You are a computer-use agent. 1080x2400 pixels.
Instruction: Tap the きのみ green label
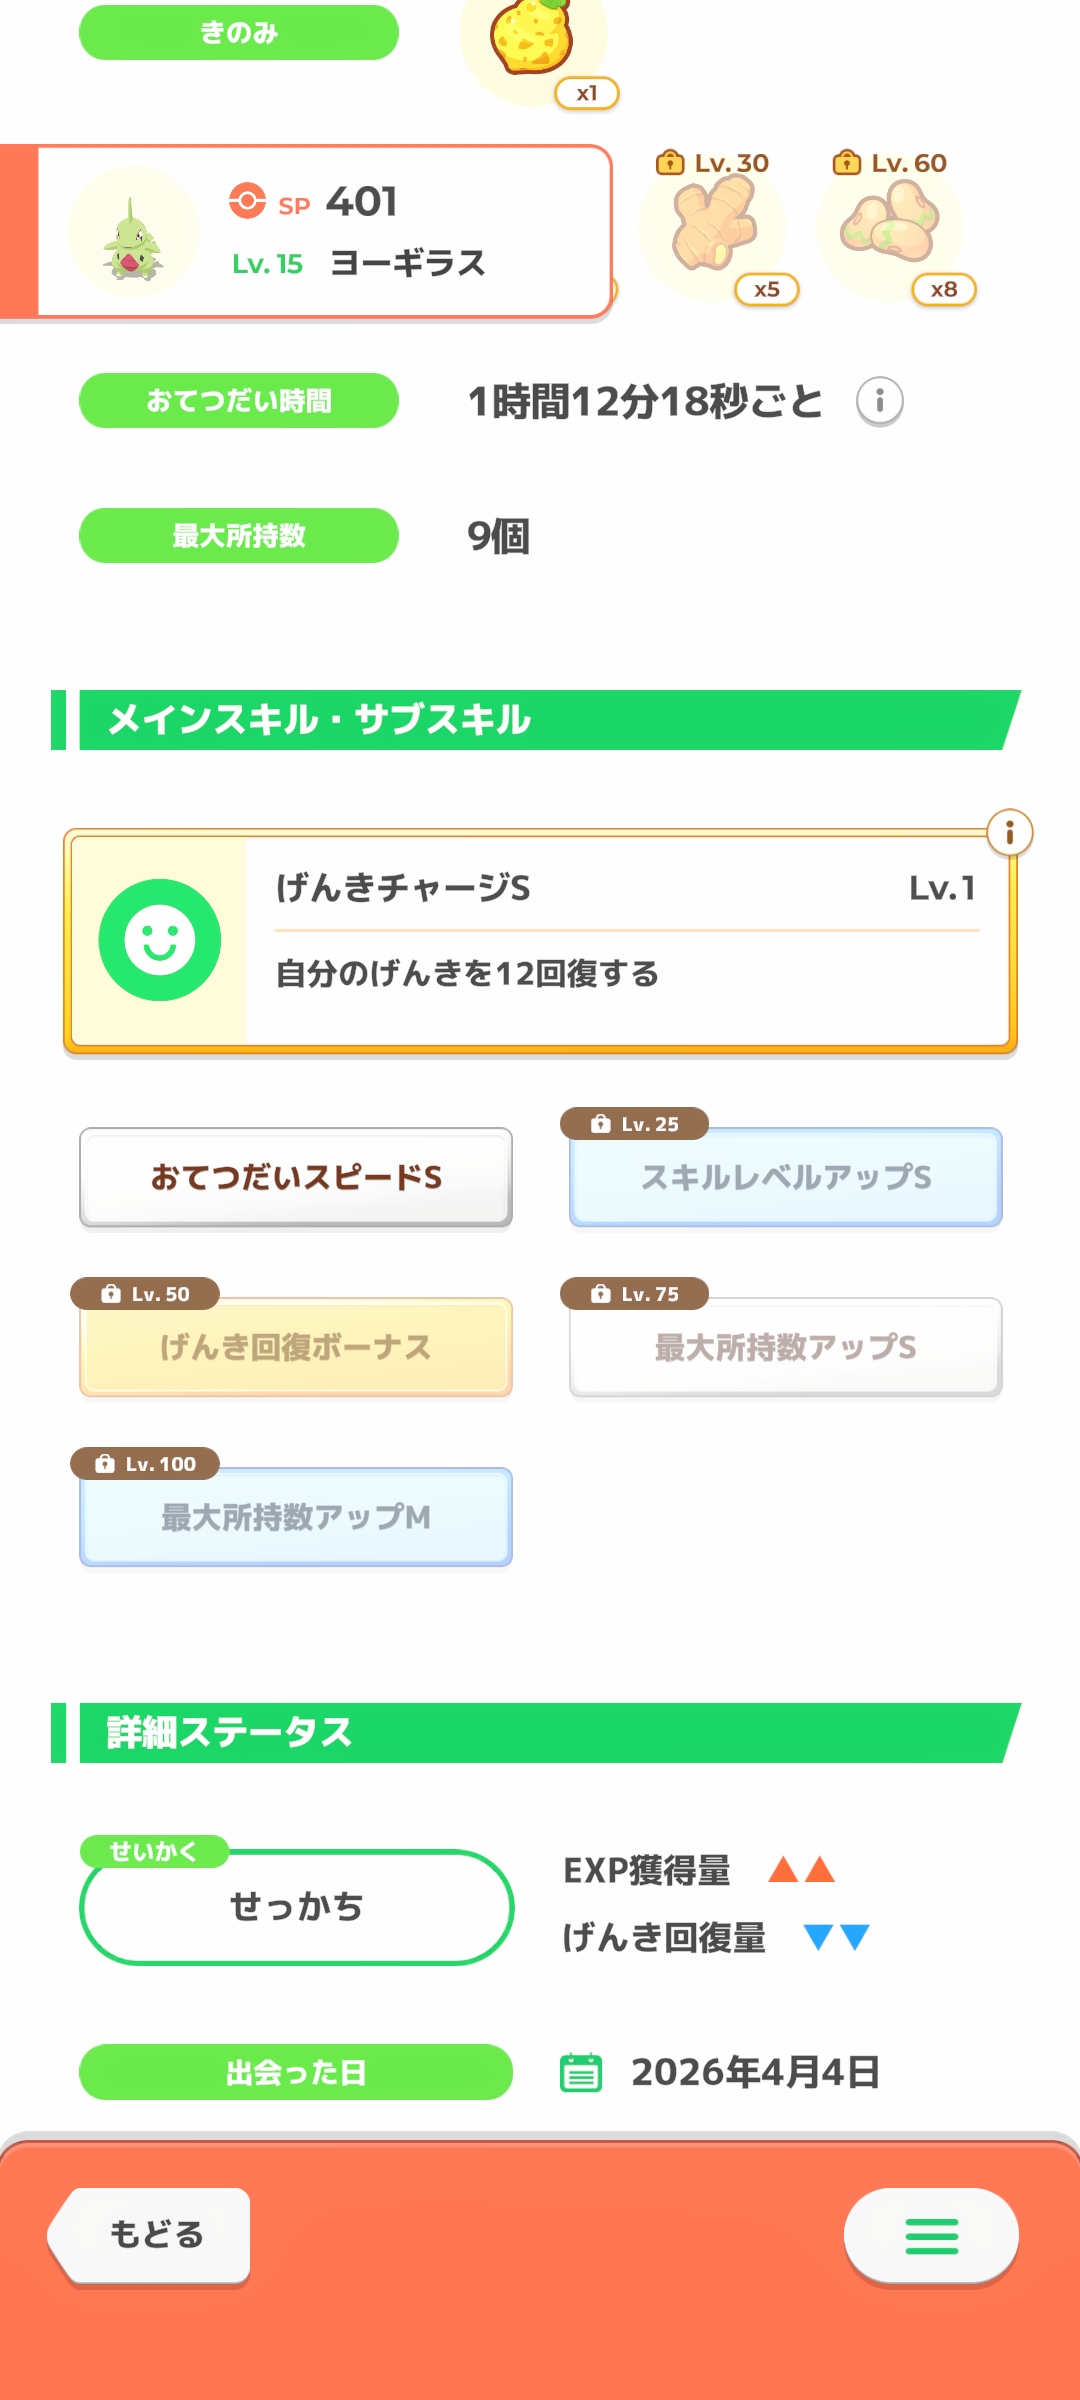(239, 33)
